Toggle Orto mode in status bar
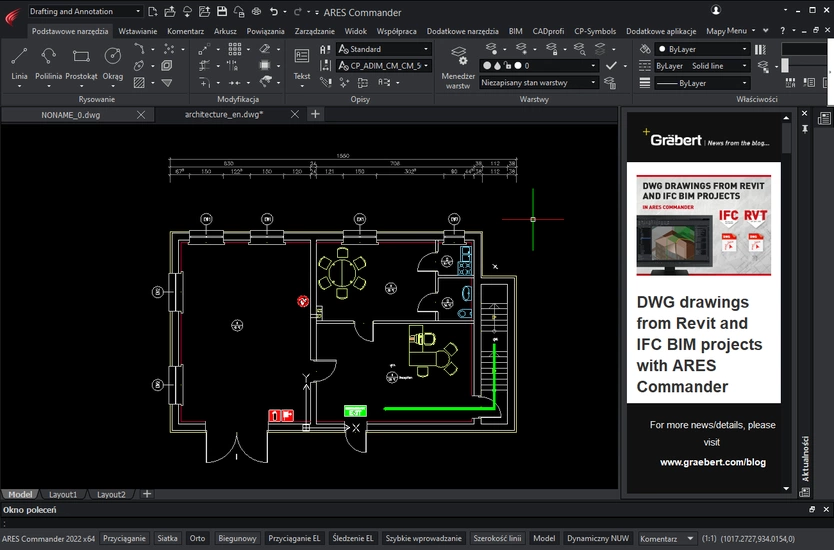The width and height of the screenshot is (834, 550). [197, 538]
